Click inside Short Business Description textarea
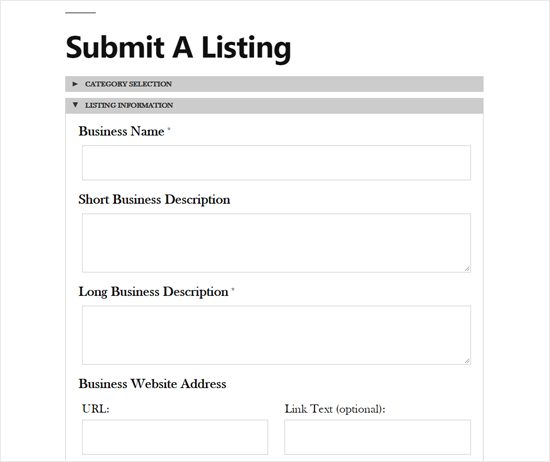 coord(276,243)
